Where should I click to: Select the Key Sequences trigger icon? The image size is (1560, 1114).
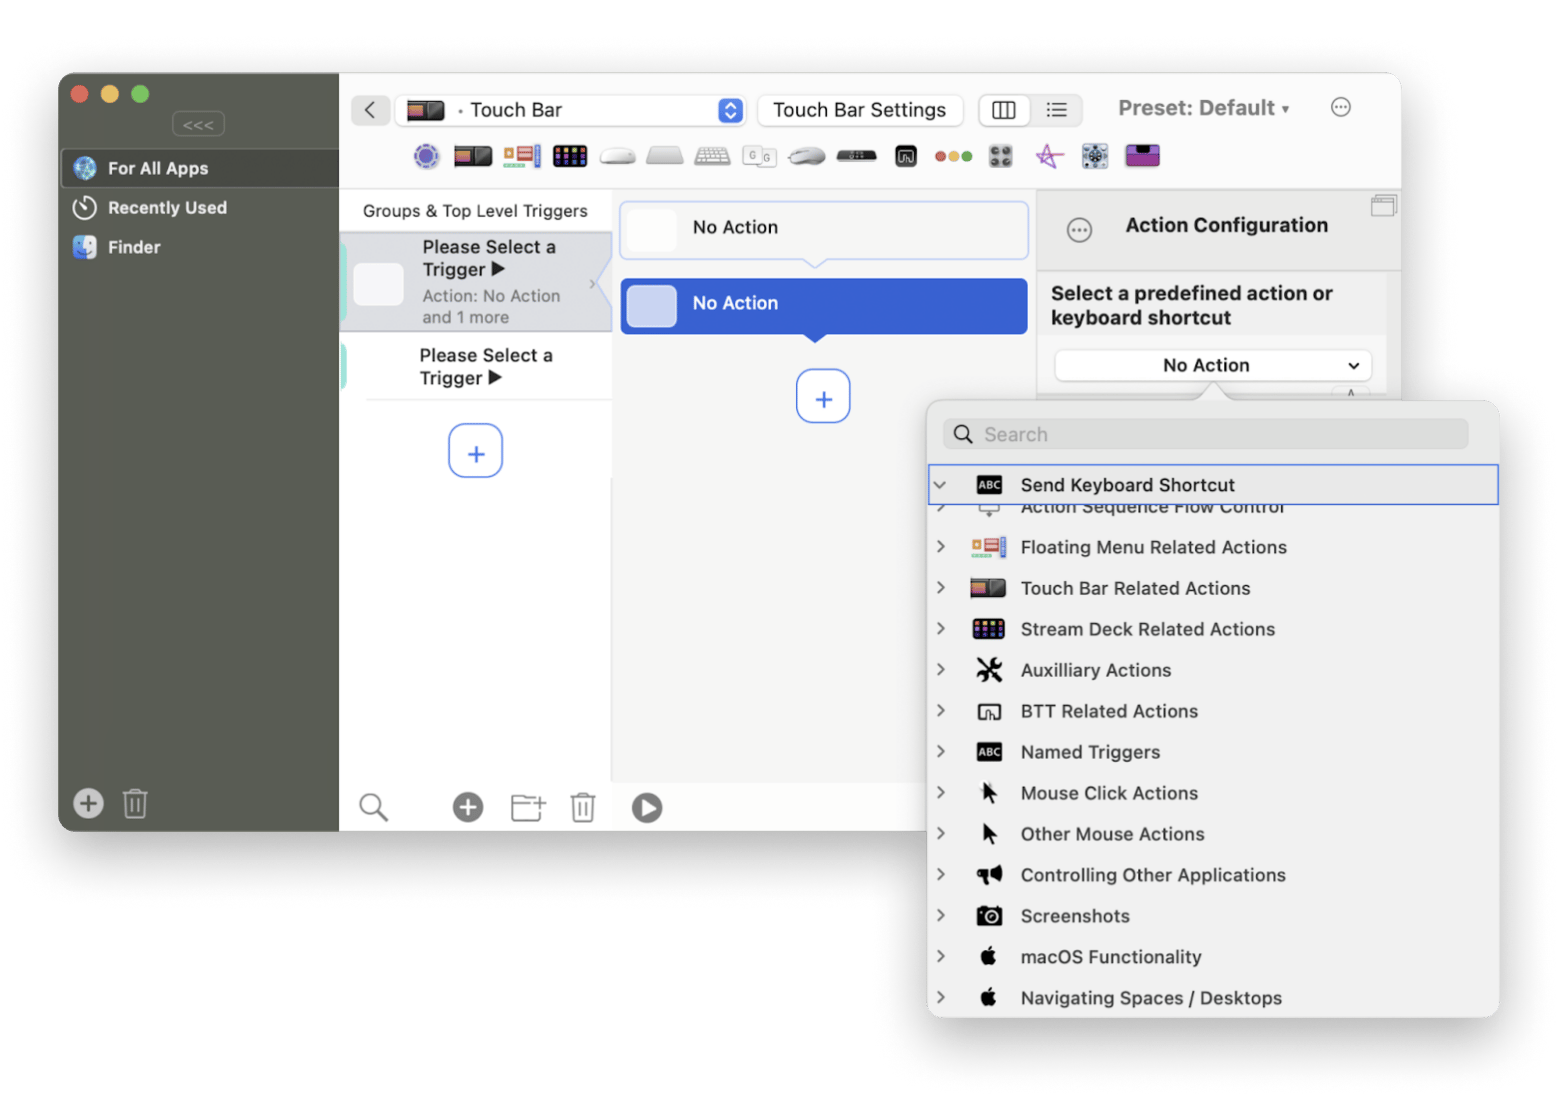click(760, 156)
